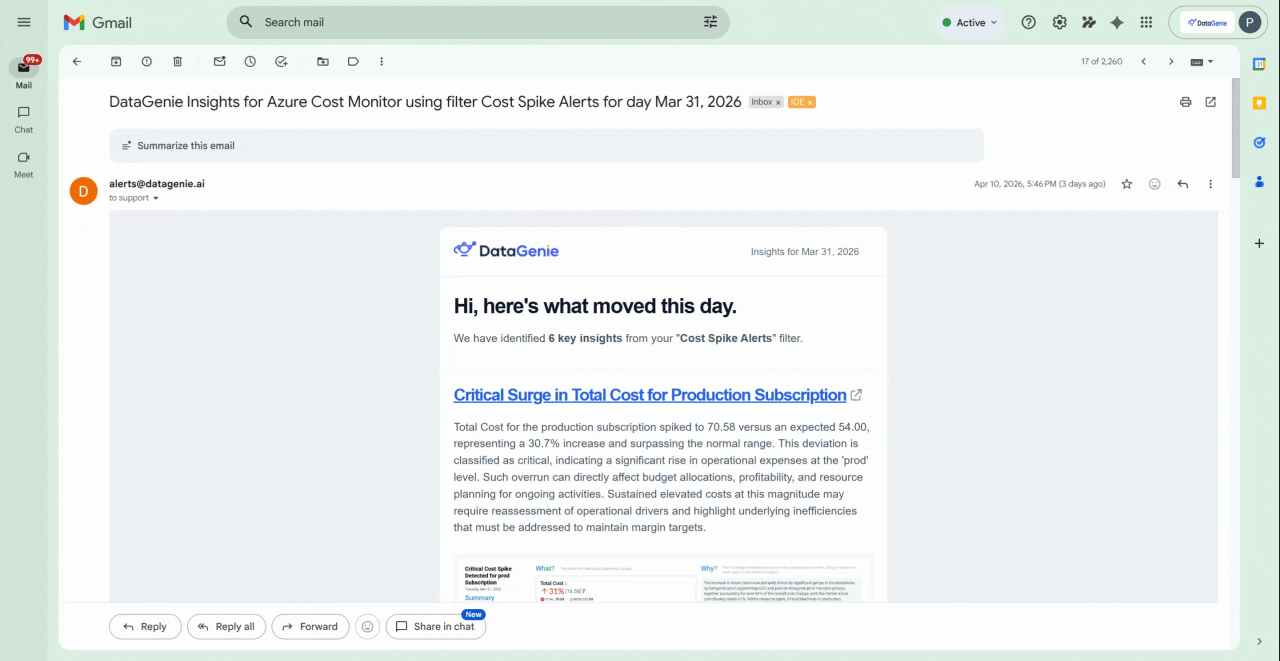1280x661 pixels.
Task: Report this email as spam
Action: (147, 61)
